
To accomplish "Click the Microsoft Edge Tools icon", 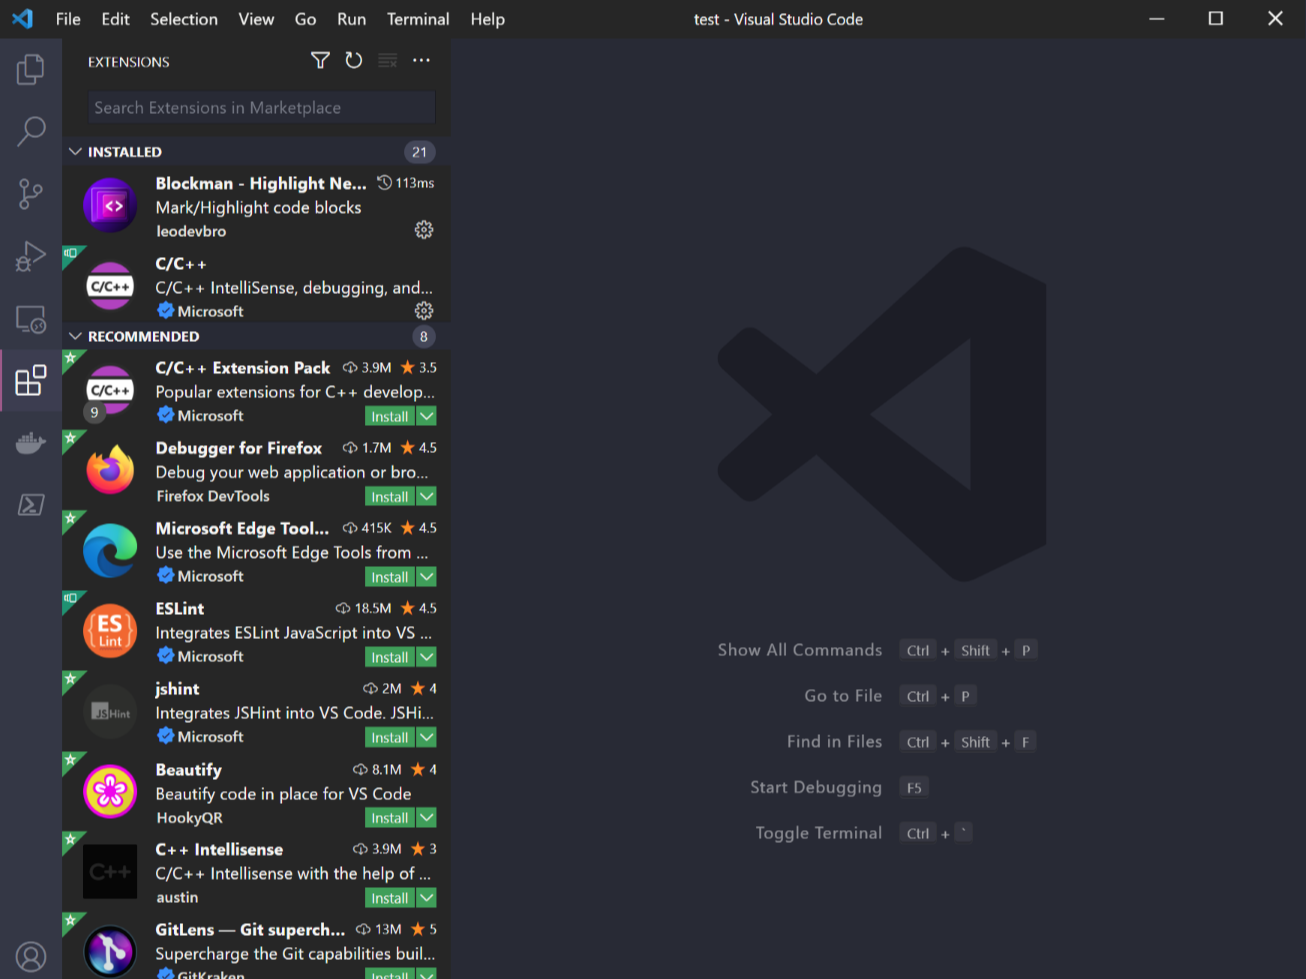I will (110, 551).
